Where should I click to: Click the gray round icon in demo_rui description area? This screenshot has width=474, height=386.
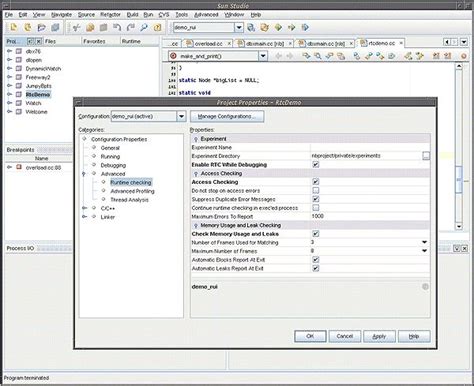click(x=425, y=287)
